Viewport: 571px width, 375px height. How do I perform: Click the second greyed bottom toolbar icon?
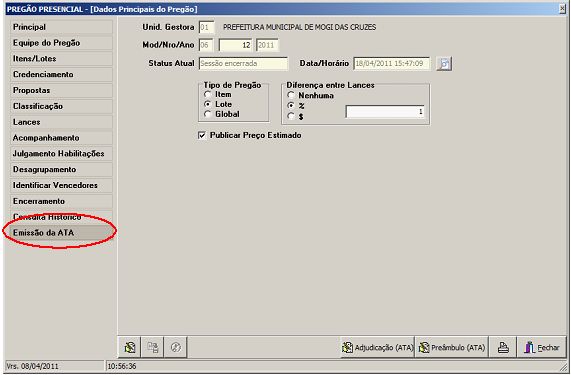click(x=153, y=347)
